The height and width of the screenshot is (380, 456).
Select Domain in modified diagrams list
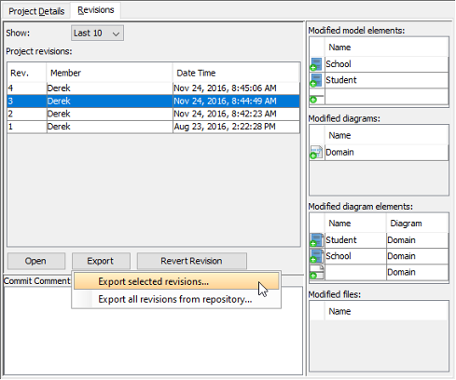tap(387, 152)
